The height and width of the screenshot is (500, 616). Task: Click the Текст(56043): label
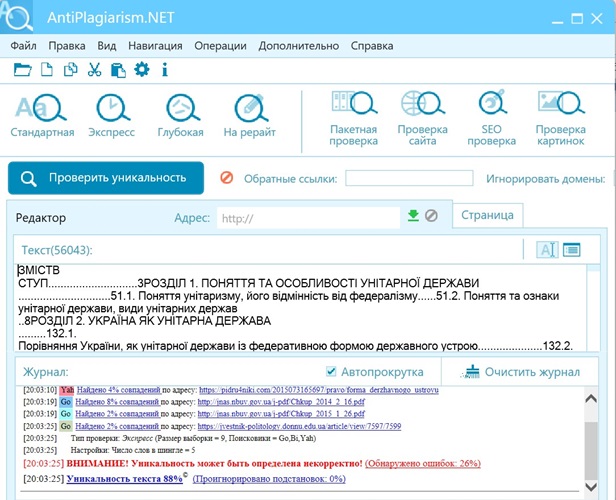click(x=57, y=250)
